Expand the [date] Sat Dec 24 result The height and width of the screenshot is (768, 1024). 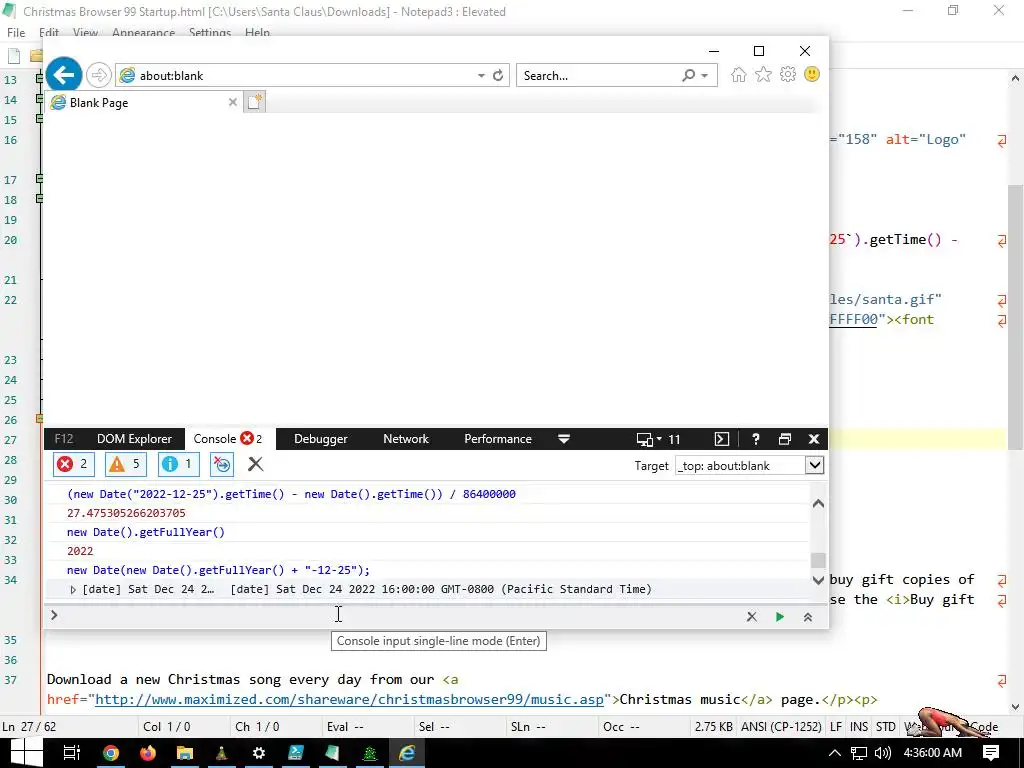pyautogui.click(x=72, y=590)
